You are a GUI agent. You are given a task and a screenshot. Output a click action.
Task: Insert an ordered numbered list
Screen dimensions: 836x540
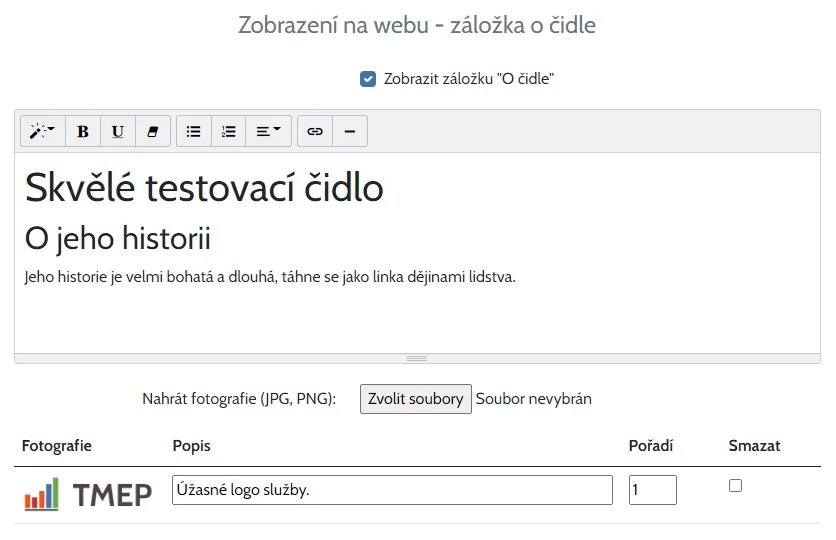point(228,131)
